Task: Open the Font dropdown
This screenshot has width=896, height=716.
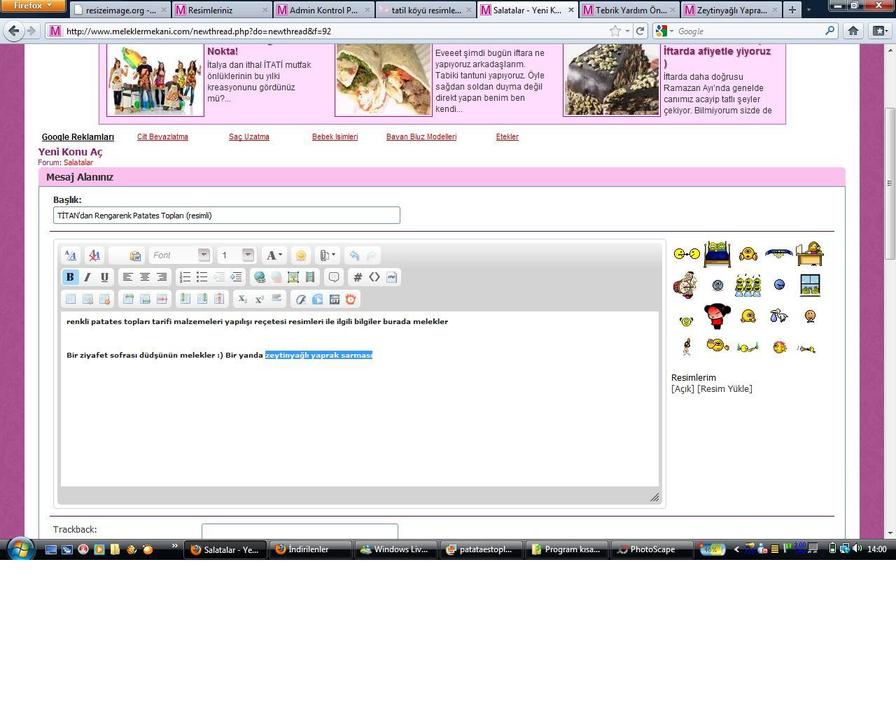Action: [x=180, y=256]
